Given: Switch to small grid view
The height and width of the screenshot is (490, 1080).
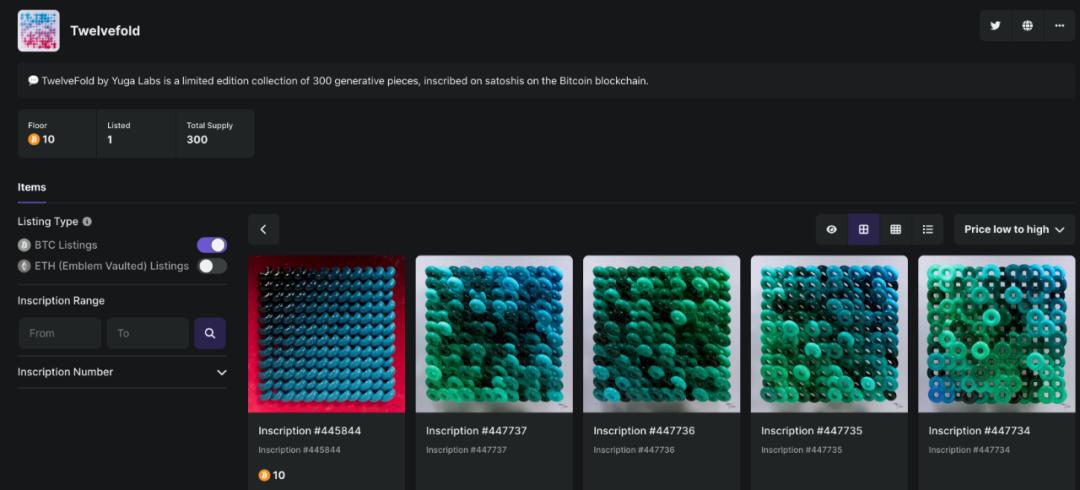Looking at the screenshot, I should click(x=895, y=229).
